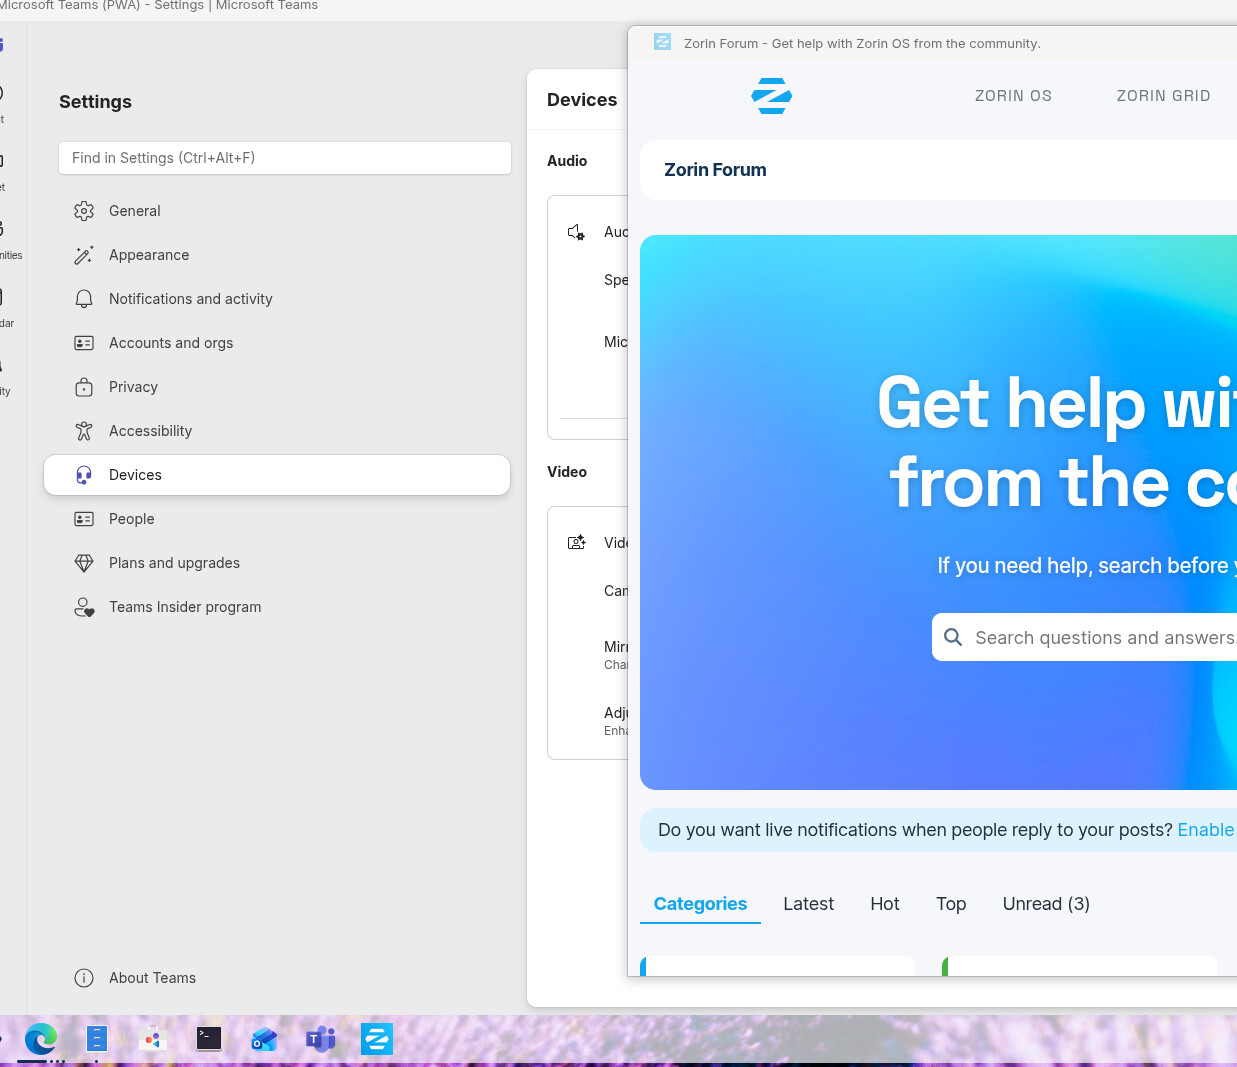1237x1067 pixels.
Task: Click the Accessibility figure icon
Action: (x=84, y=431)
